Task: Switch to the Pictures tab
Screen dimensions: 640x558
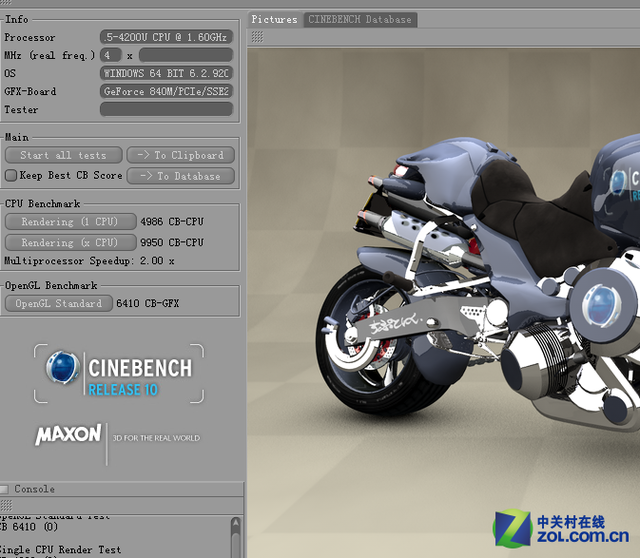Action: (274, 19)
